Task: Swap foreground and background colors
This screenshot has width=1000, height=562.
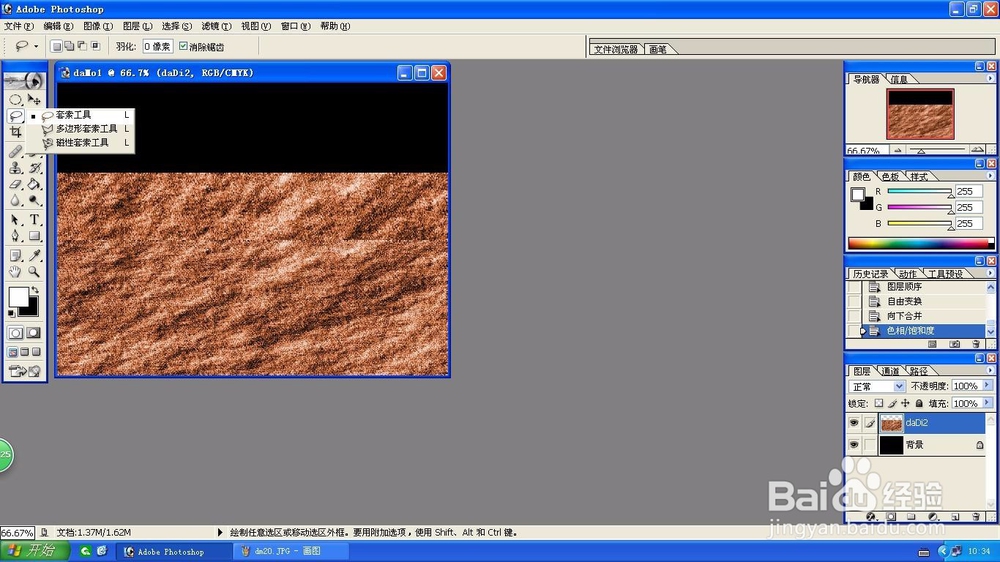Action: pyautogui.click(x=36, y=290)
